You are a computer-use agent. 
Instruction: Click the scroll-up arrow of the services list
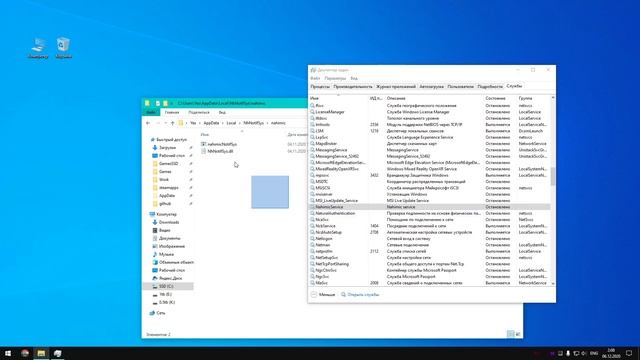(x=553, y=98)
